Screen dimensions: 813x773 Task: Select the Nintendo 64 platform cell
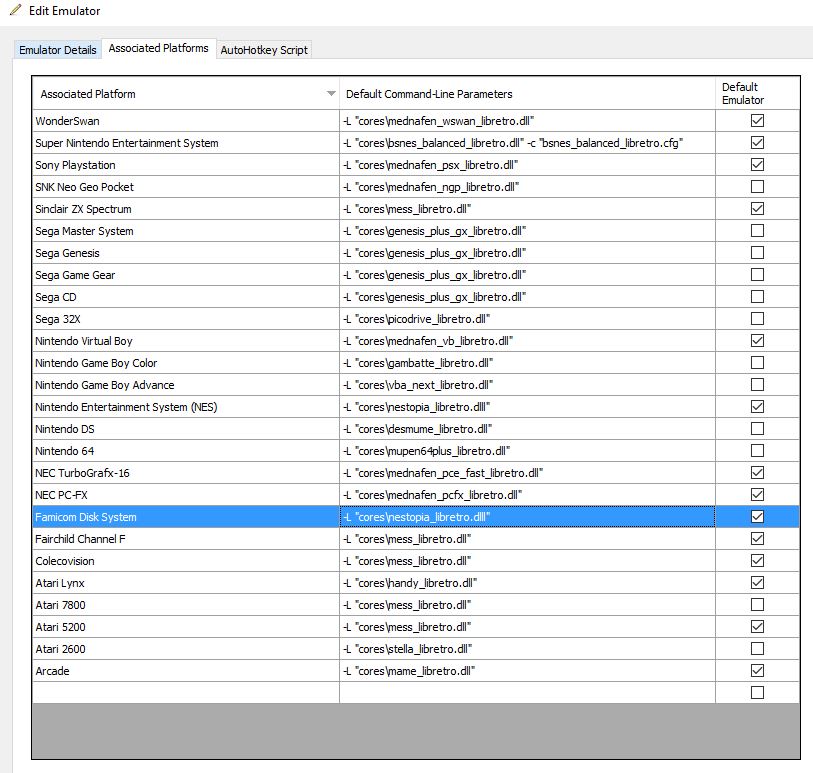186,451
